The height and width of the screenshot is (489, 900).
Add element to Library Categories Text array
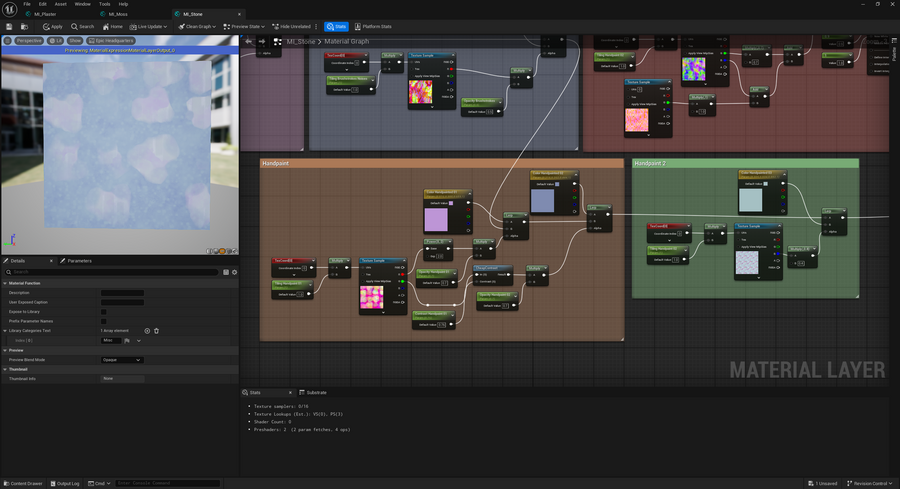pyautogui.click(x=147, y=330)
